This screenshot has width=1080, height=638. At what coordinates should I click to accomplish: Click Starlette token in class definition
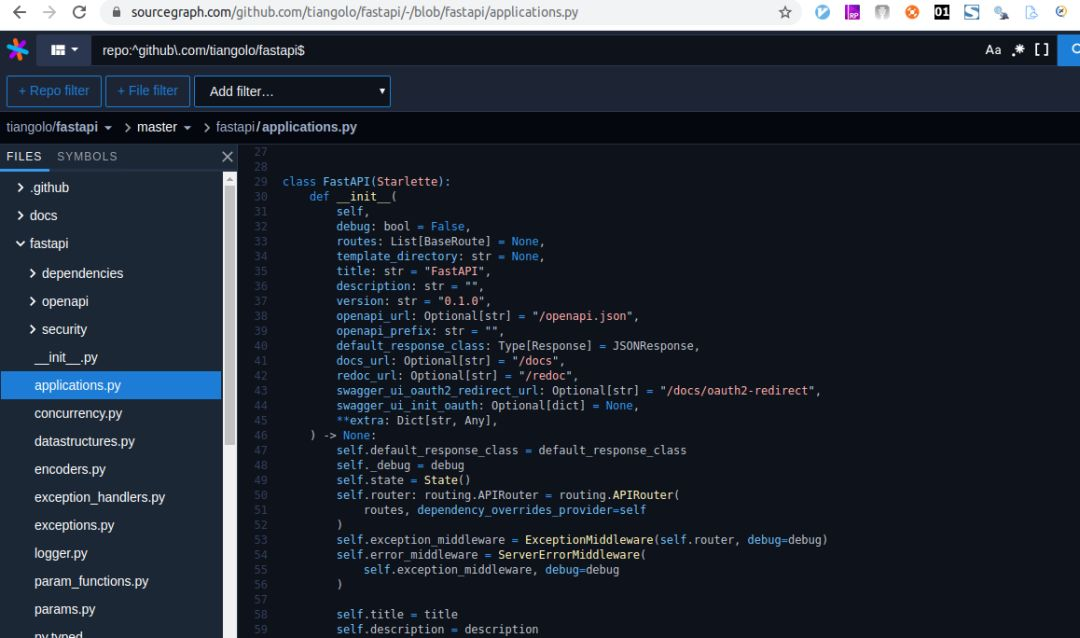click(x=407, y=182)
